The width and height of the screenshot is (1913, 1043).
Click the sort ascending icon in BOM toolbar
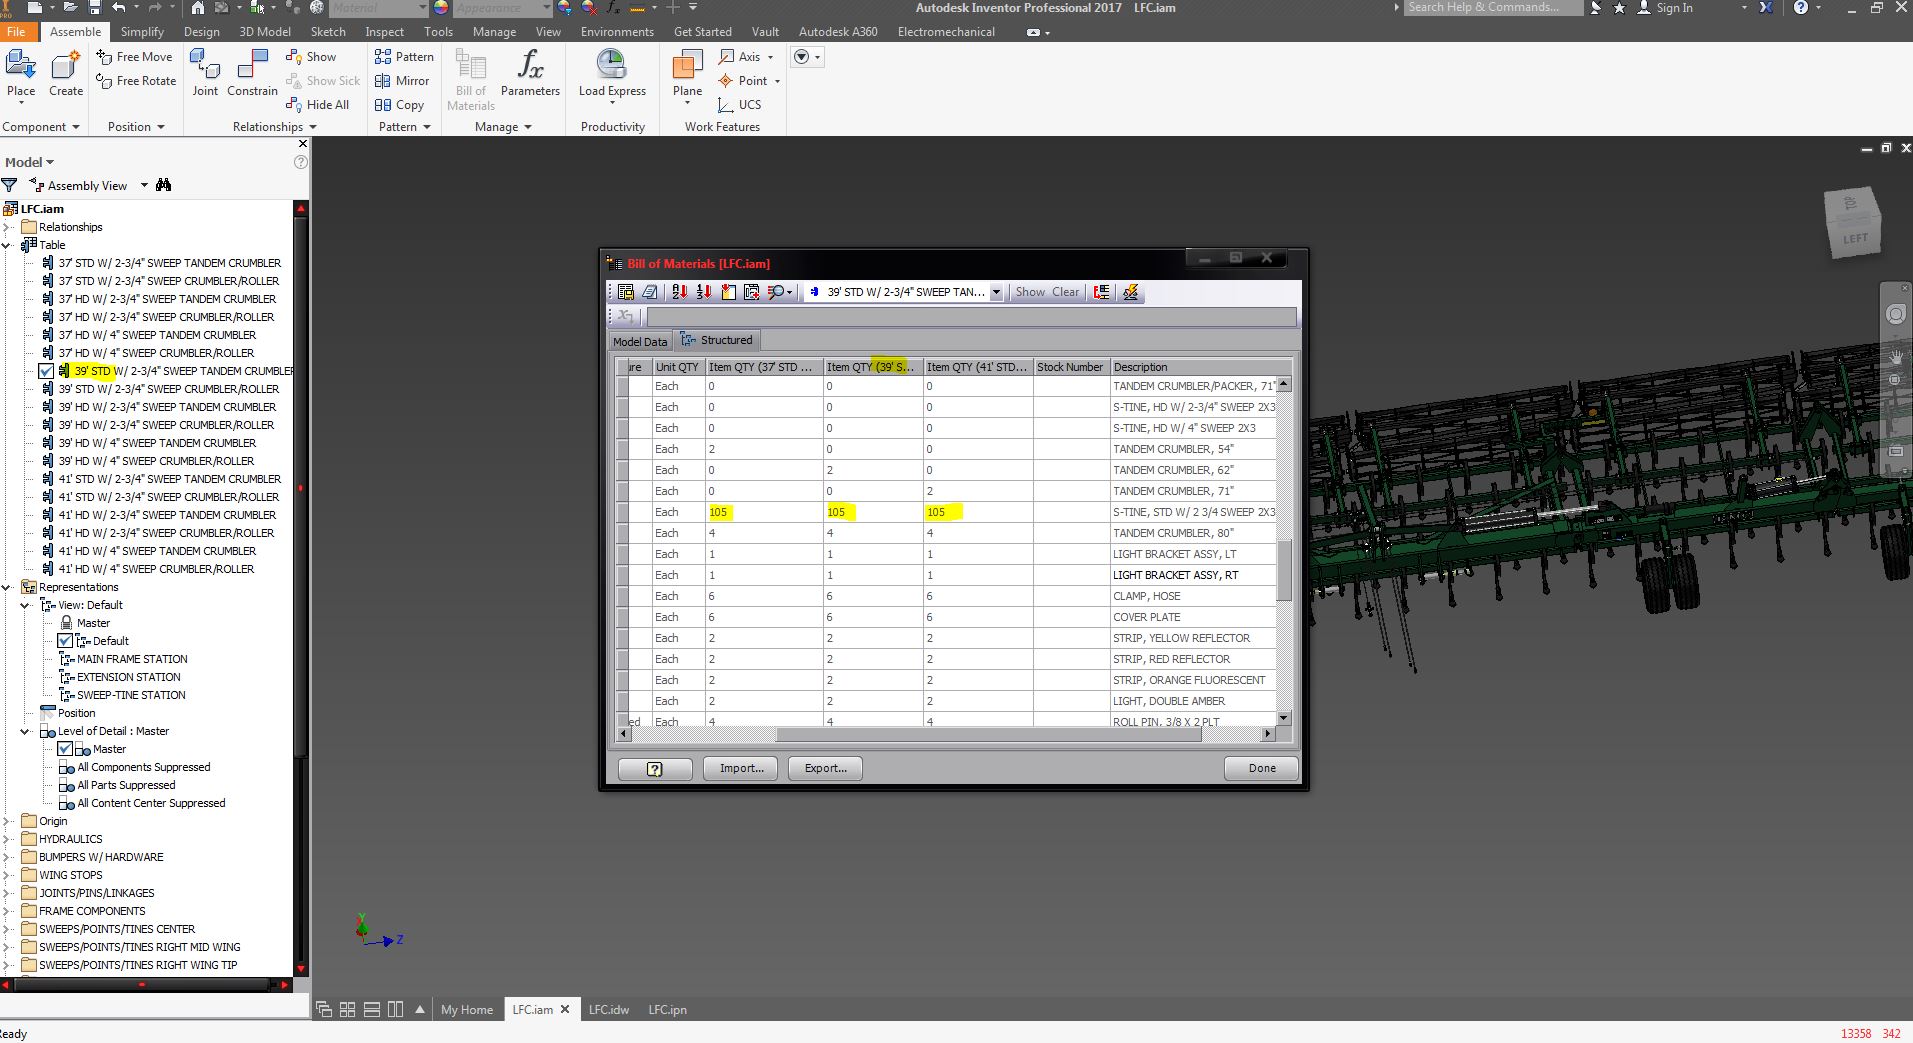coord(678,292)
